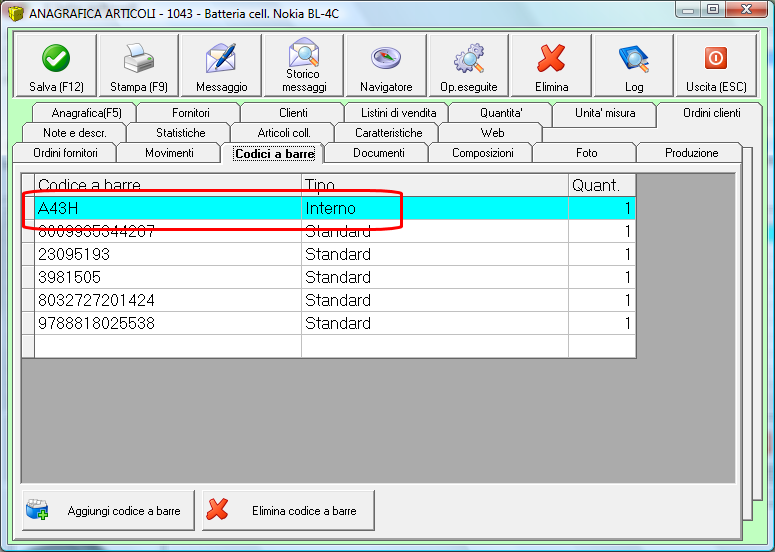Click Aggiungi codice a barre button
The width and height of the screenshot is (775, 552).
[x=109, y=510]
